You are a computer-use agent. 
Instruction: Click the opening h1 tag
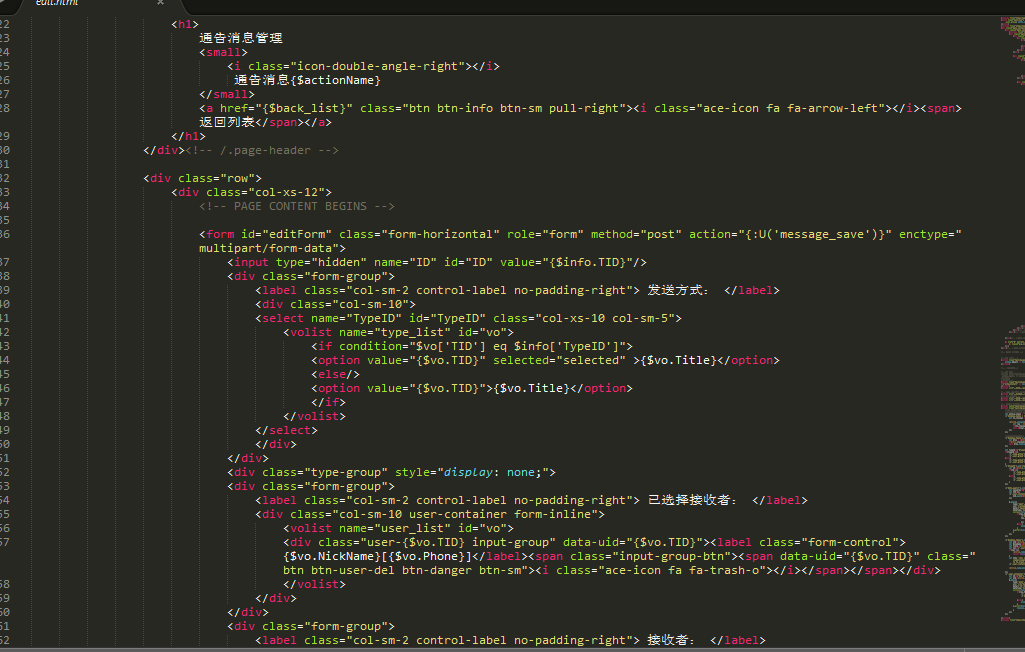coord(185,24)
